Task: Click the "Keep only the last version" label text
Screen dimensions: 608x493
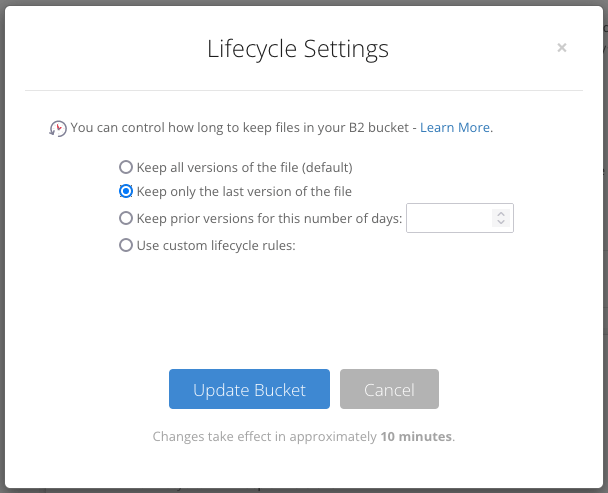Action: 244,191
